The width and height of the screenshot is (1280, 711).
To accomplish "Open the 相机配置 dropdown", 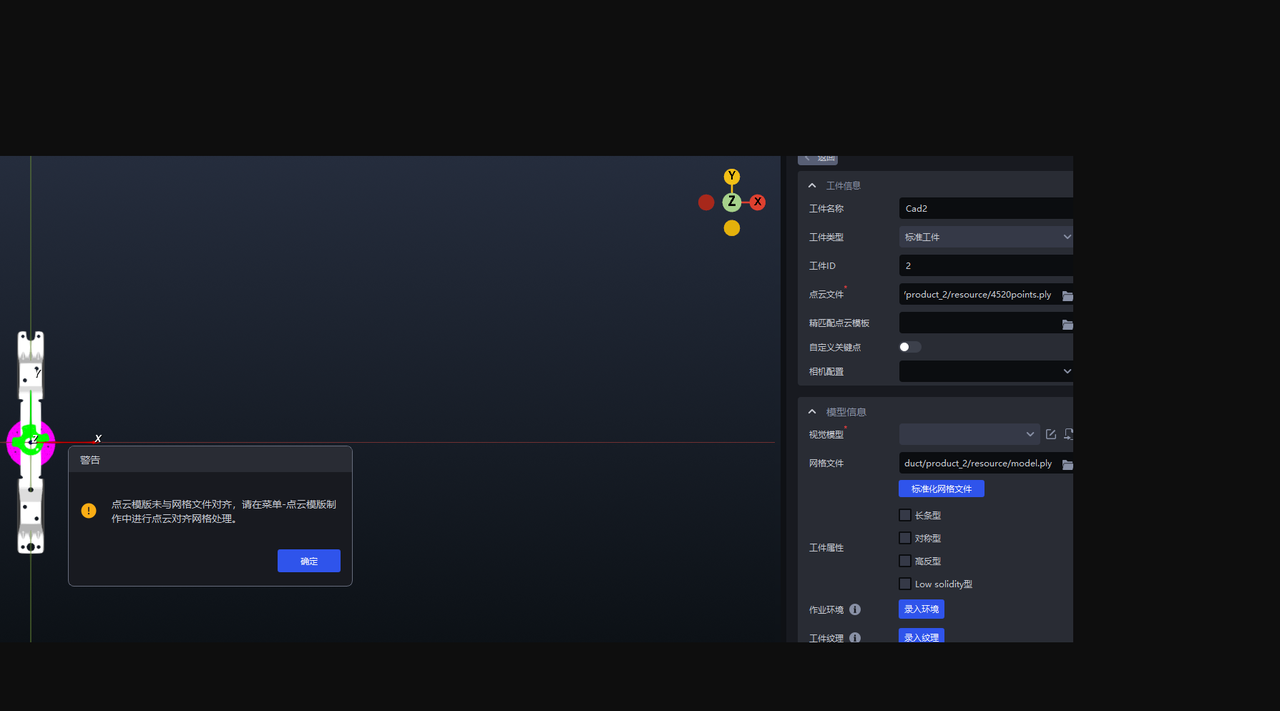I will pos(985,371).
